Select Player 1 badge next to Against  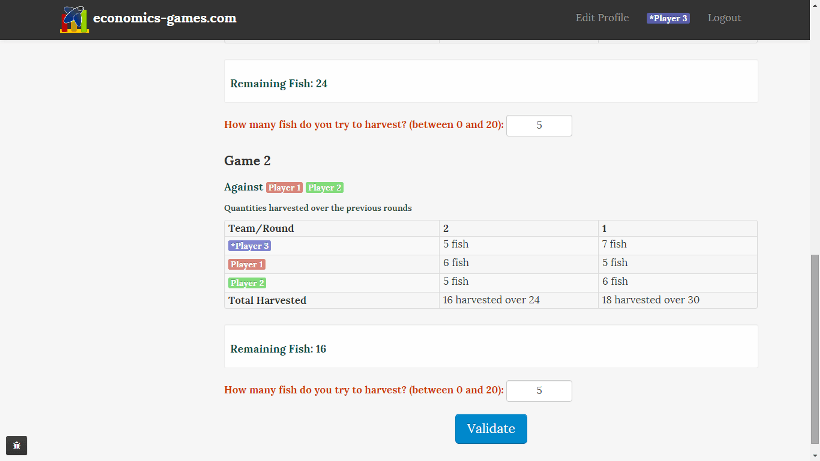(284, 188)
